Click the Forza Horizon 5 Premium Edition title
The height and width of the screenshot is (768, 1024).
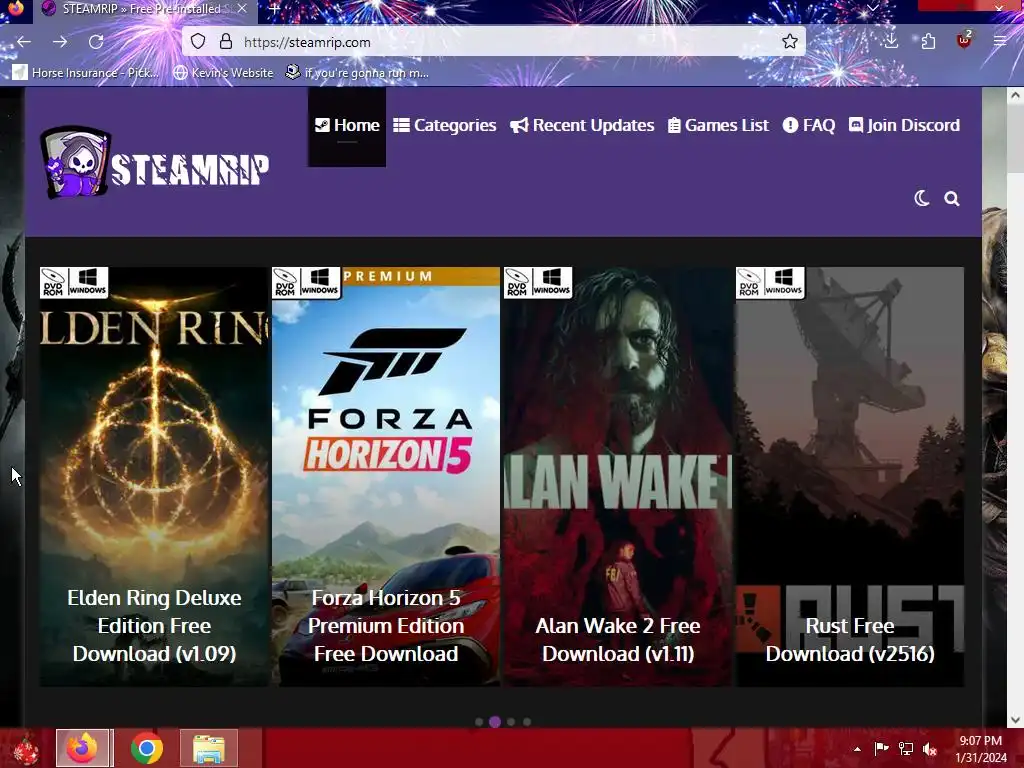click(x=386, y=626)
